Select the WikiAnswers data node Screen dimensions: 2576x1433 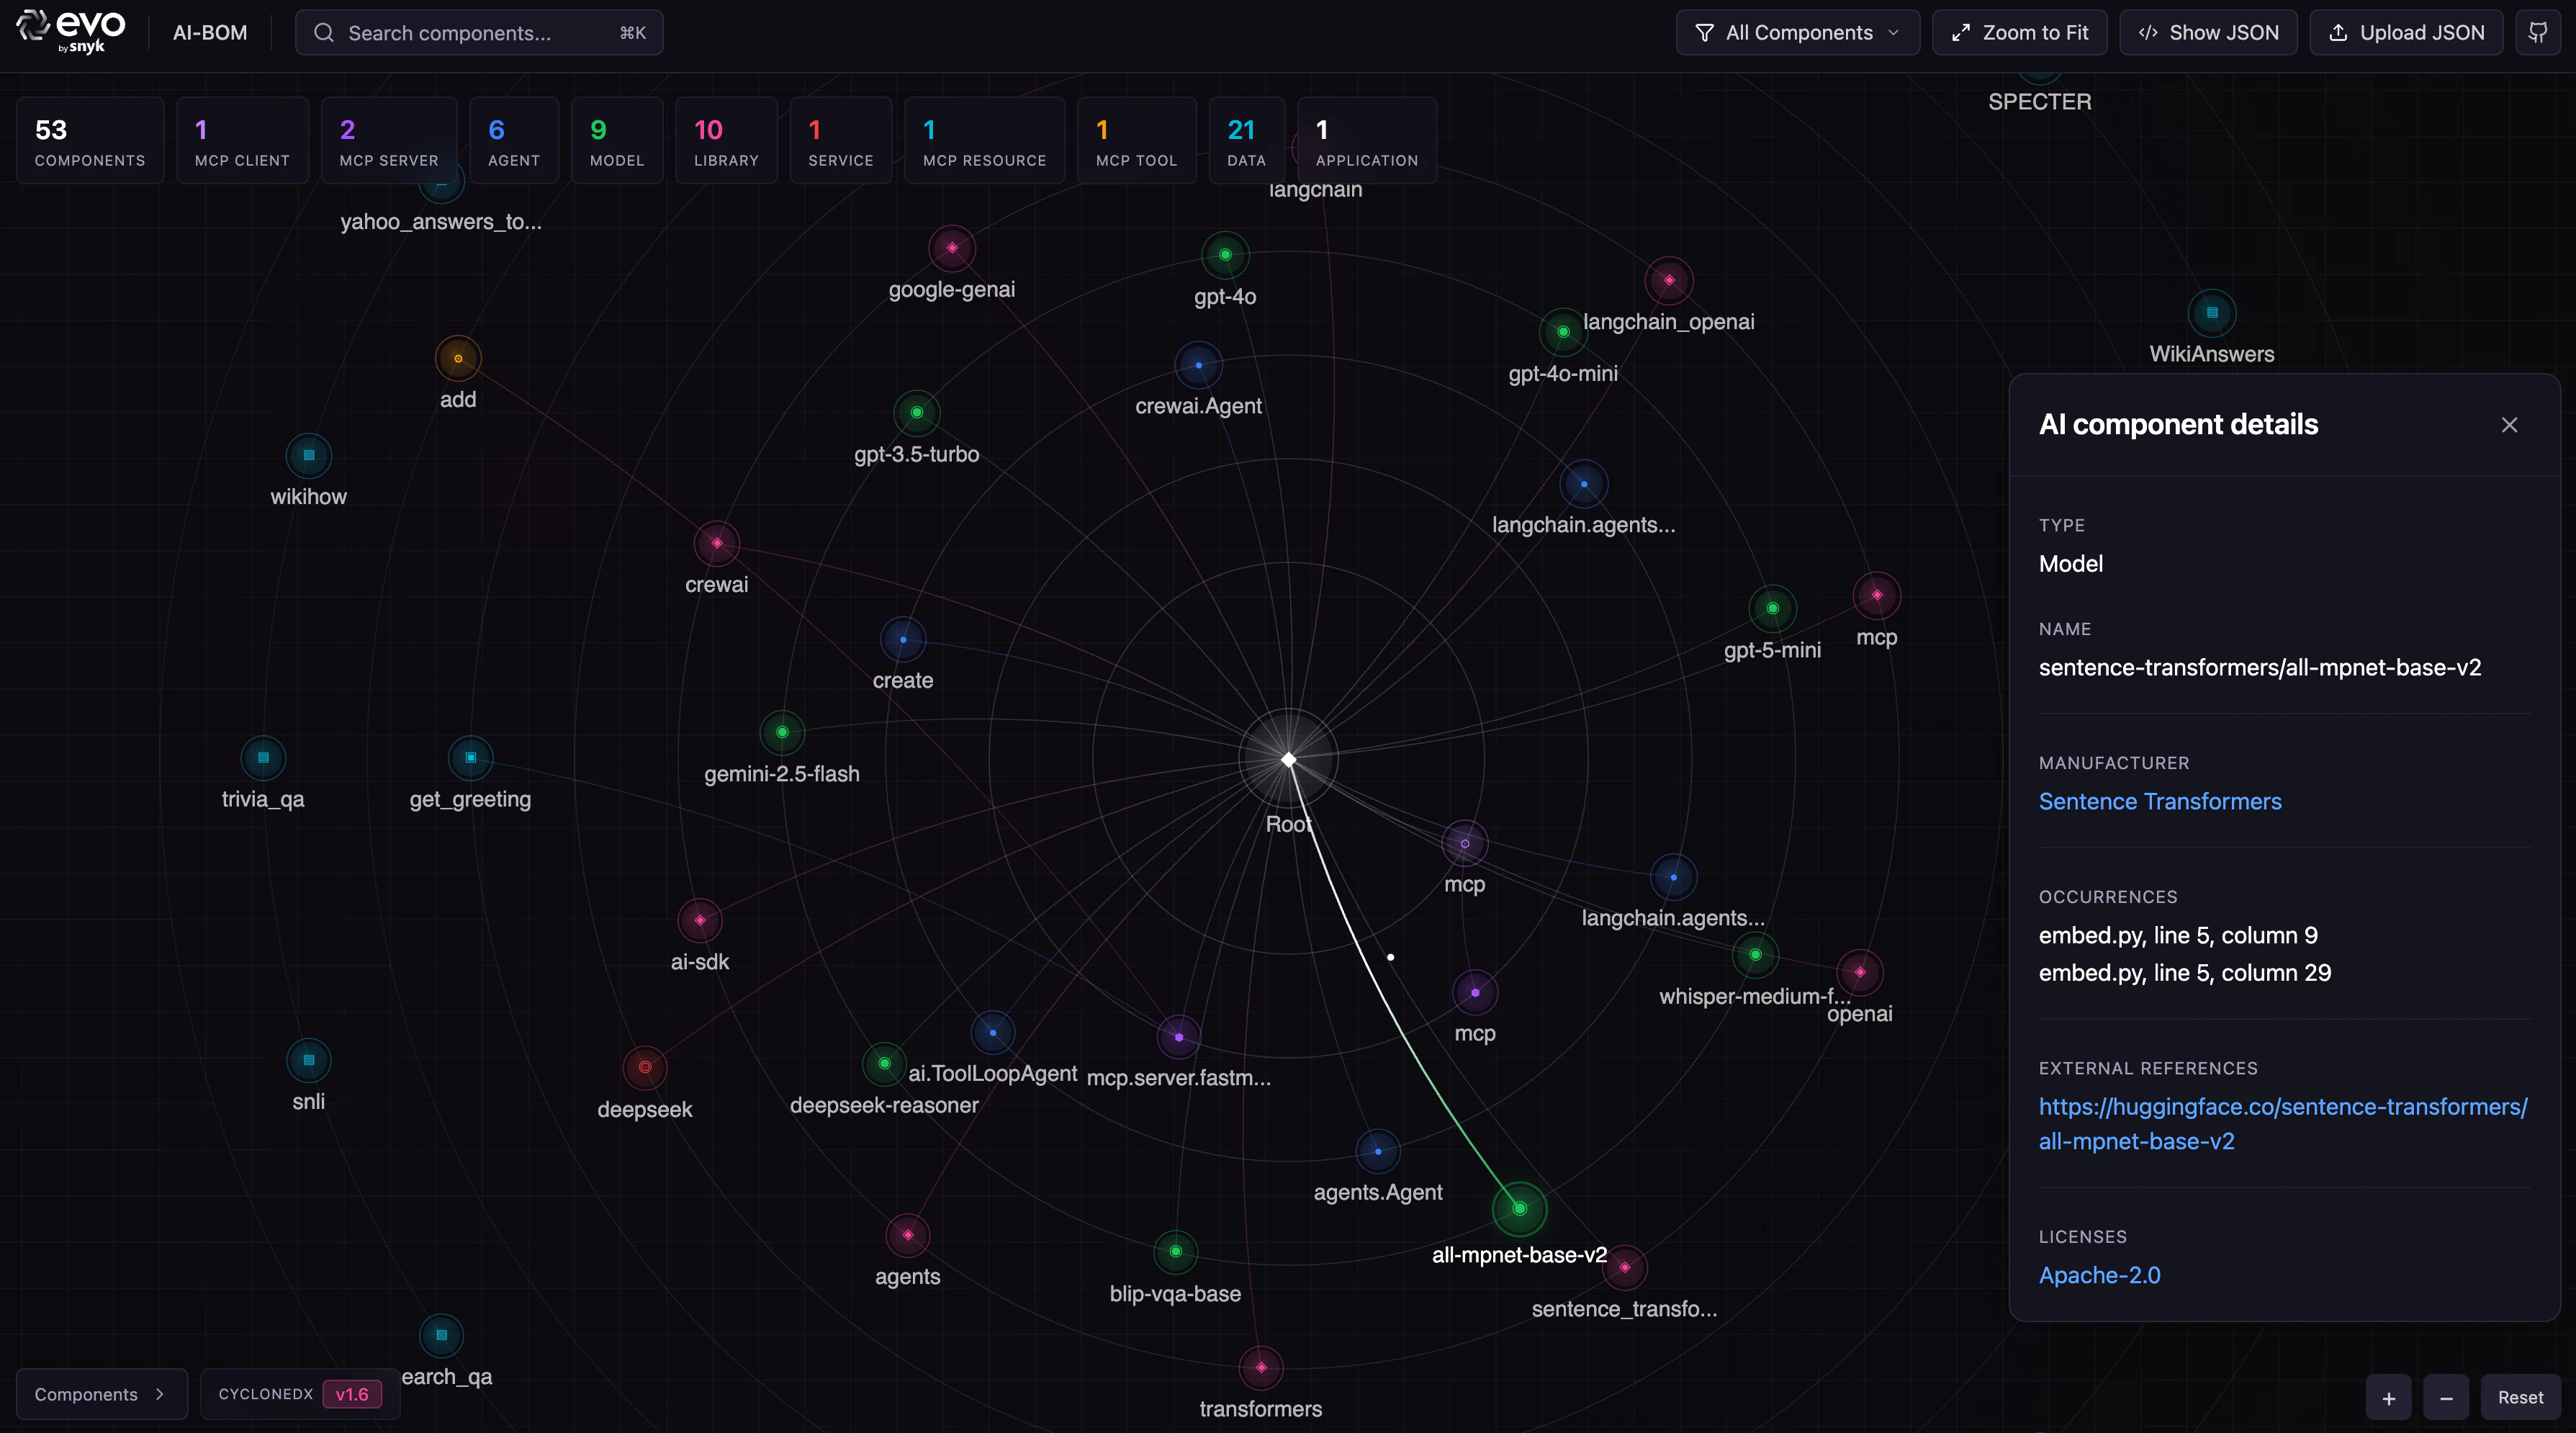click(x=2212, y=312)
